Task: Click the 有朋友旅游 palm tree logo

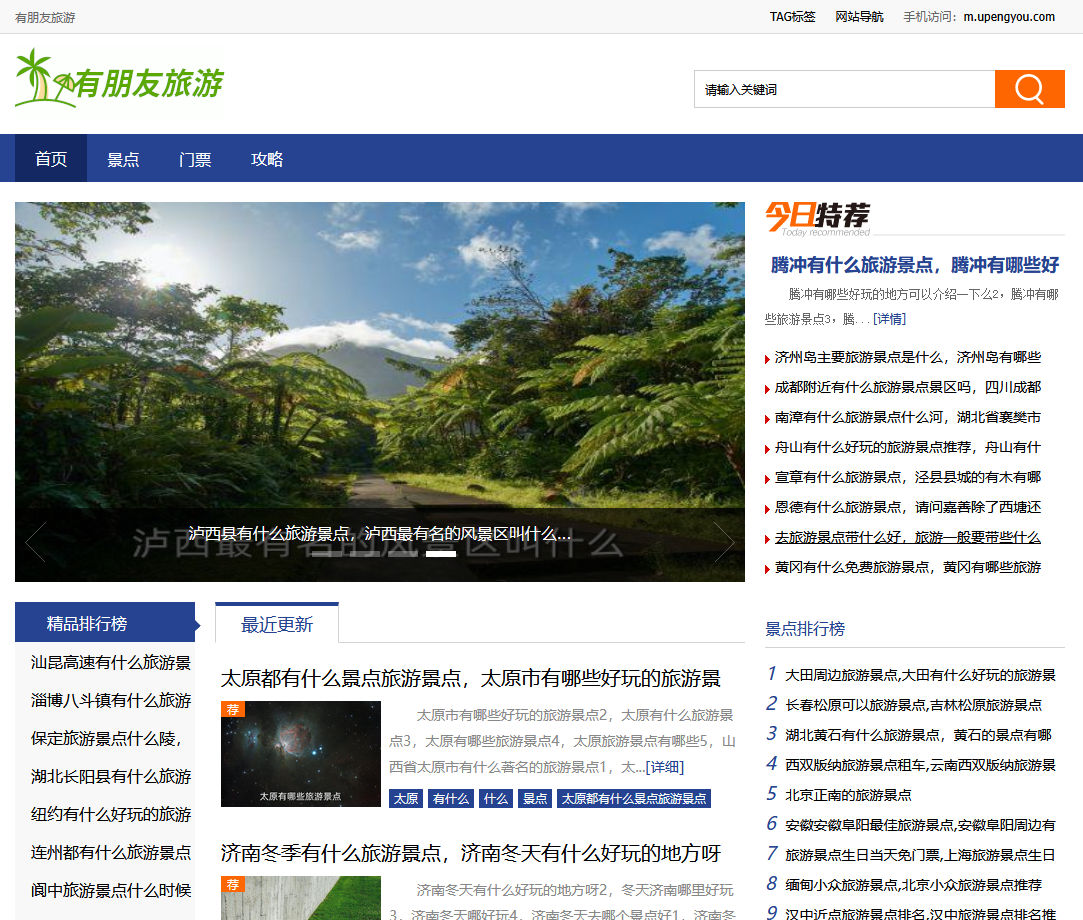Action: [x=119, y=79]
